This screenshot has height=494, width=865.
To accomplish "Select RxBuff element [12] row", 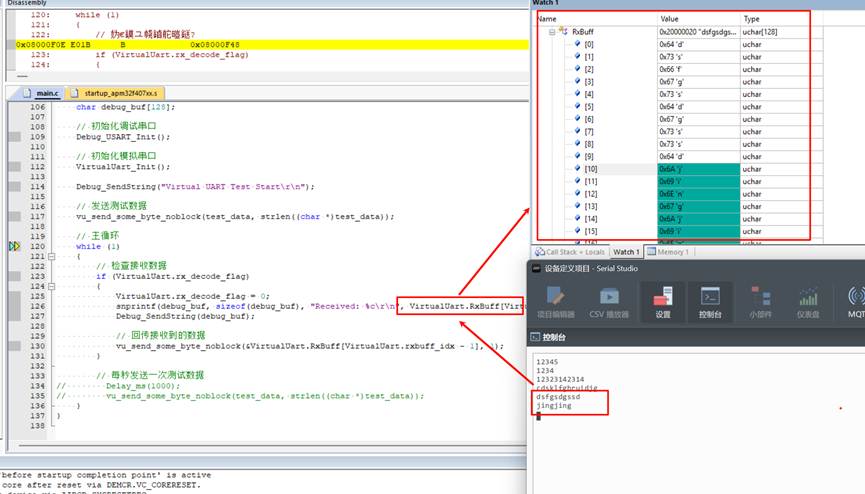I will [x=679, y=194].
